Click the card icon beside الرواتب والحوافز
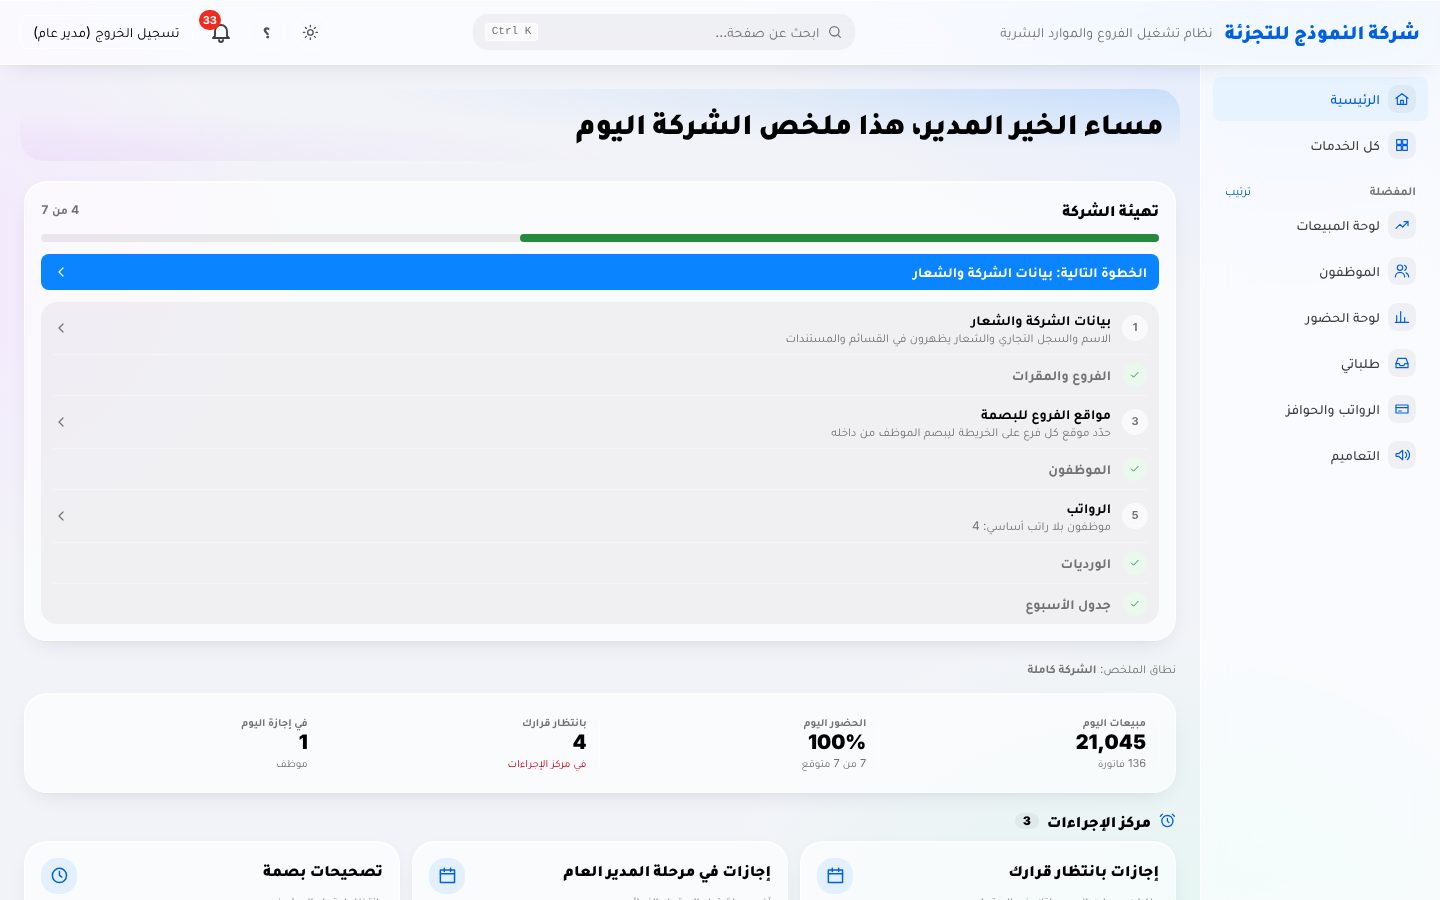Image resolution: width=1440 pixels, height=900 pixels. point(1402,409)
